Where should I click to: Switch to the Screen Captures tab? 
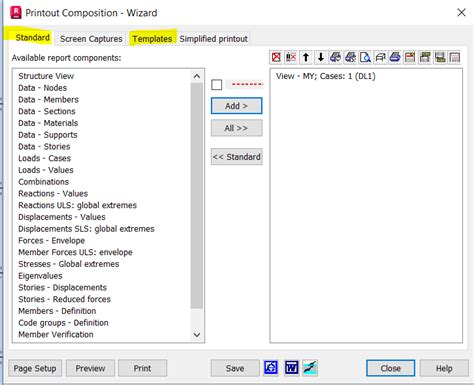[x=91, y=39]
